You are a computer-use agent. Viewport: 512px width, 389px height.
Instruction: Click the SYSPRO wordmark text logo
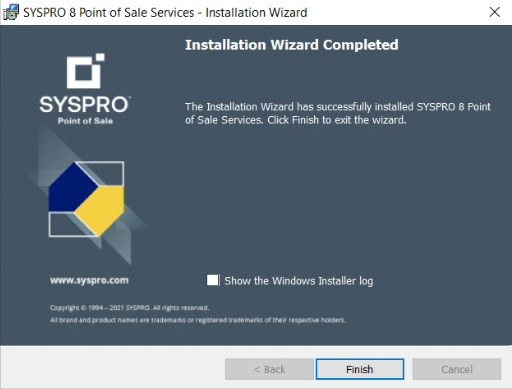(x=85, y=104)
